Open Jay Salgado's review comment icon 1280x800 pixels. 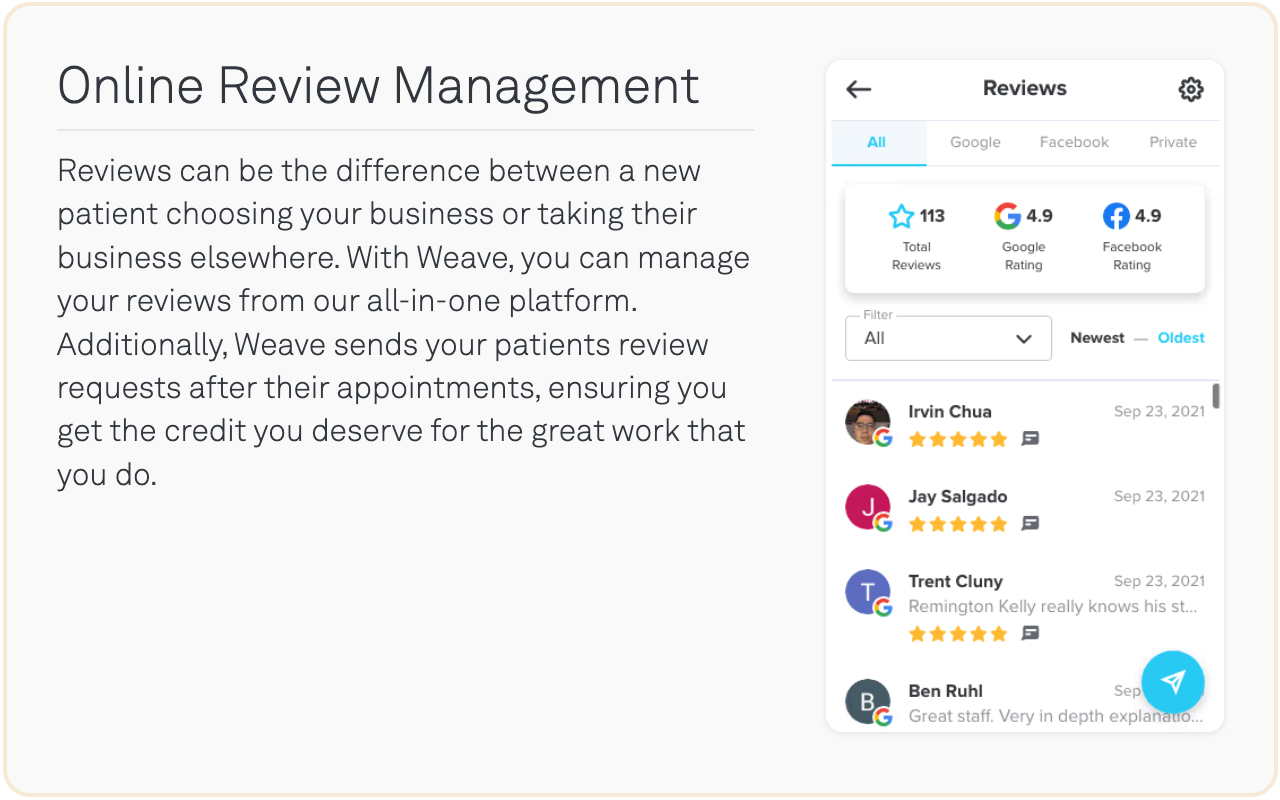[x=1030, y=524]
